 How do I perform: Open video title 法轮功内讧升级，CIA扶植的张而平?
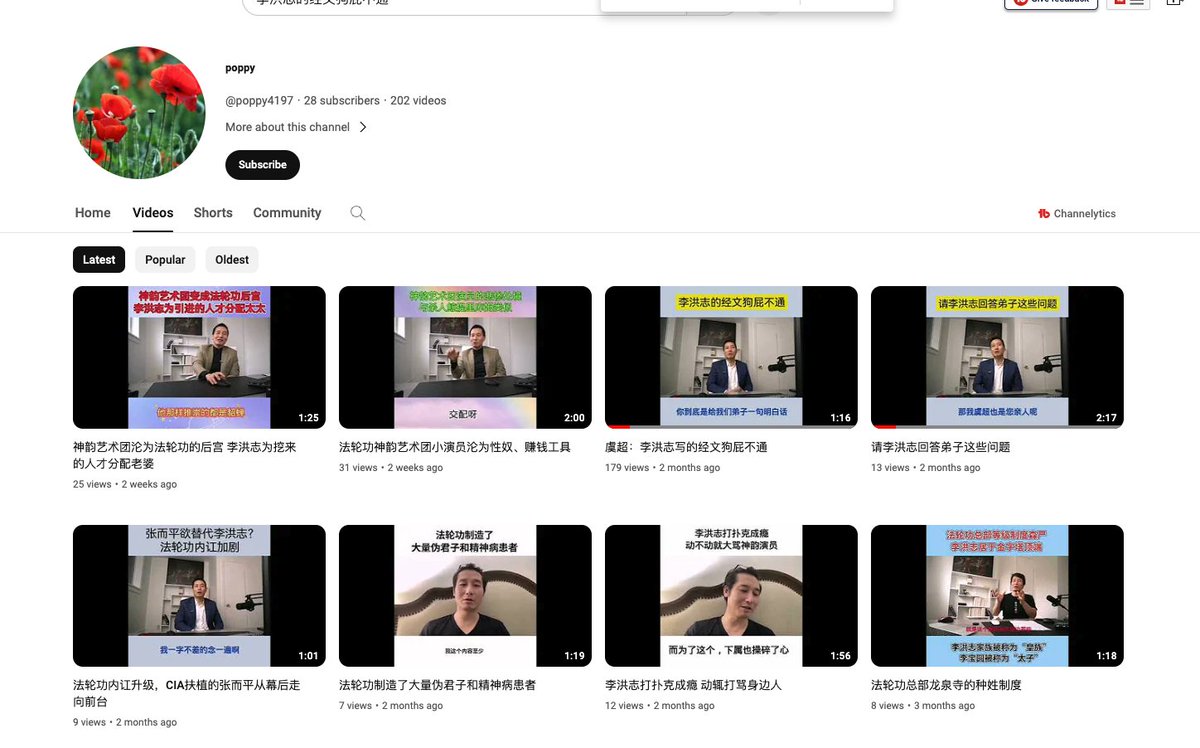pos(187,694)
